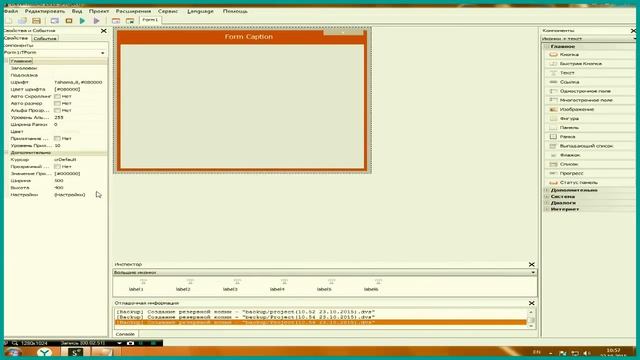The image size is (640, 360).
Task: Open the Console tab
Action: [x=125, y=334]
